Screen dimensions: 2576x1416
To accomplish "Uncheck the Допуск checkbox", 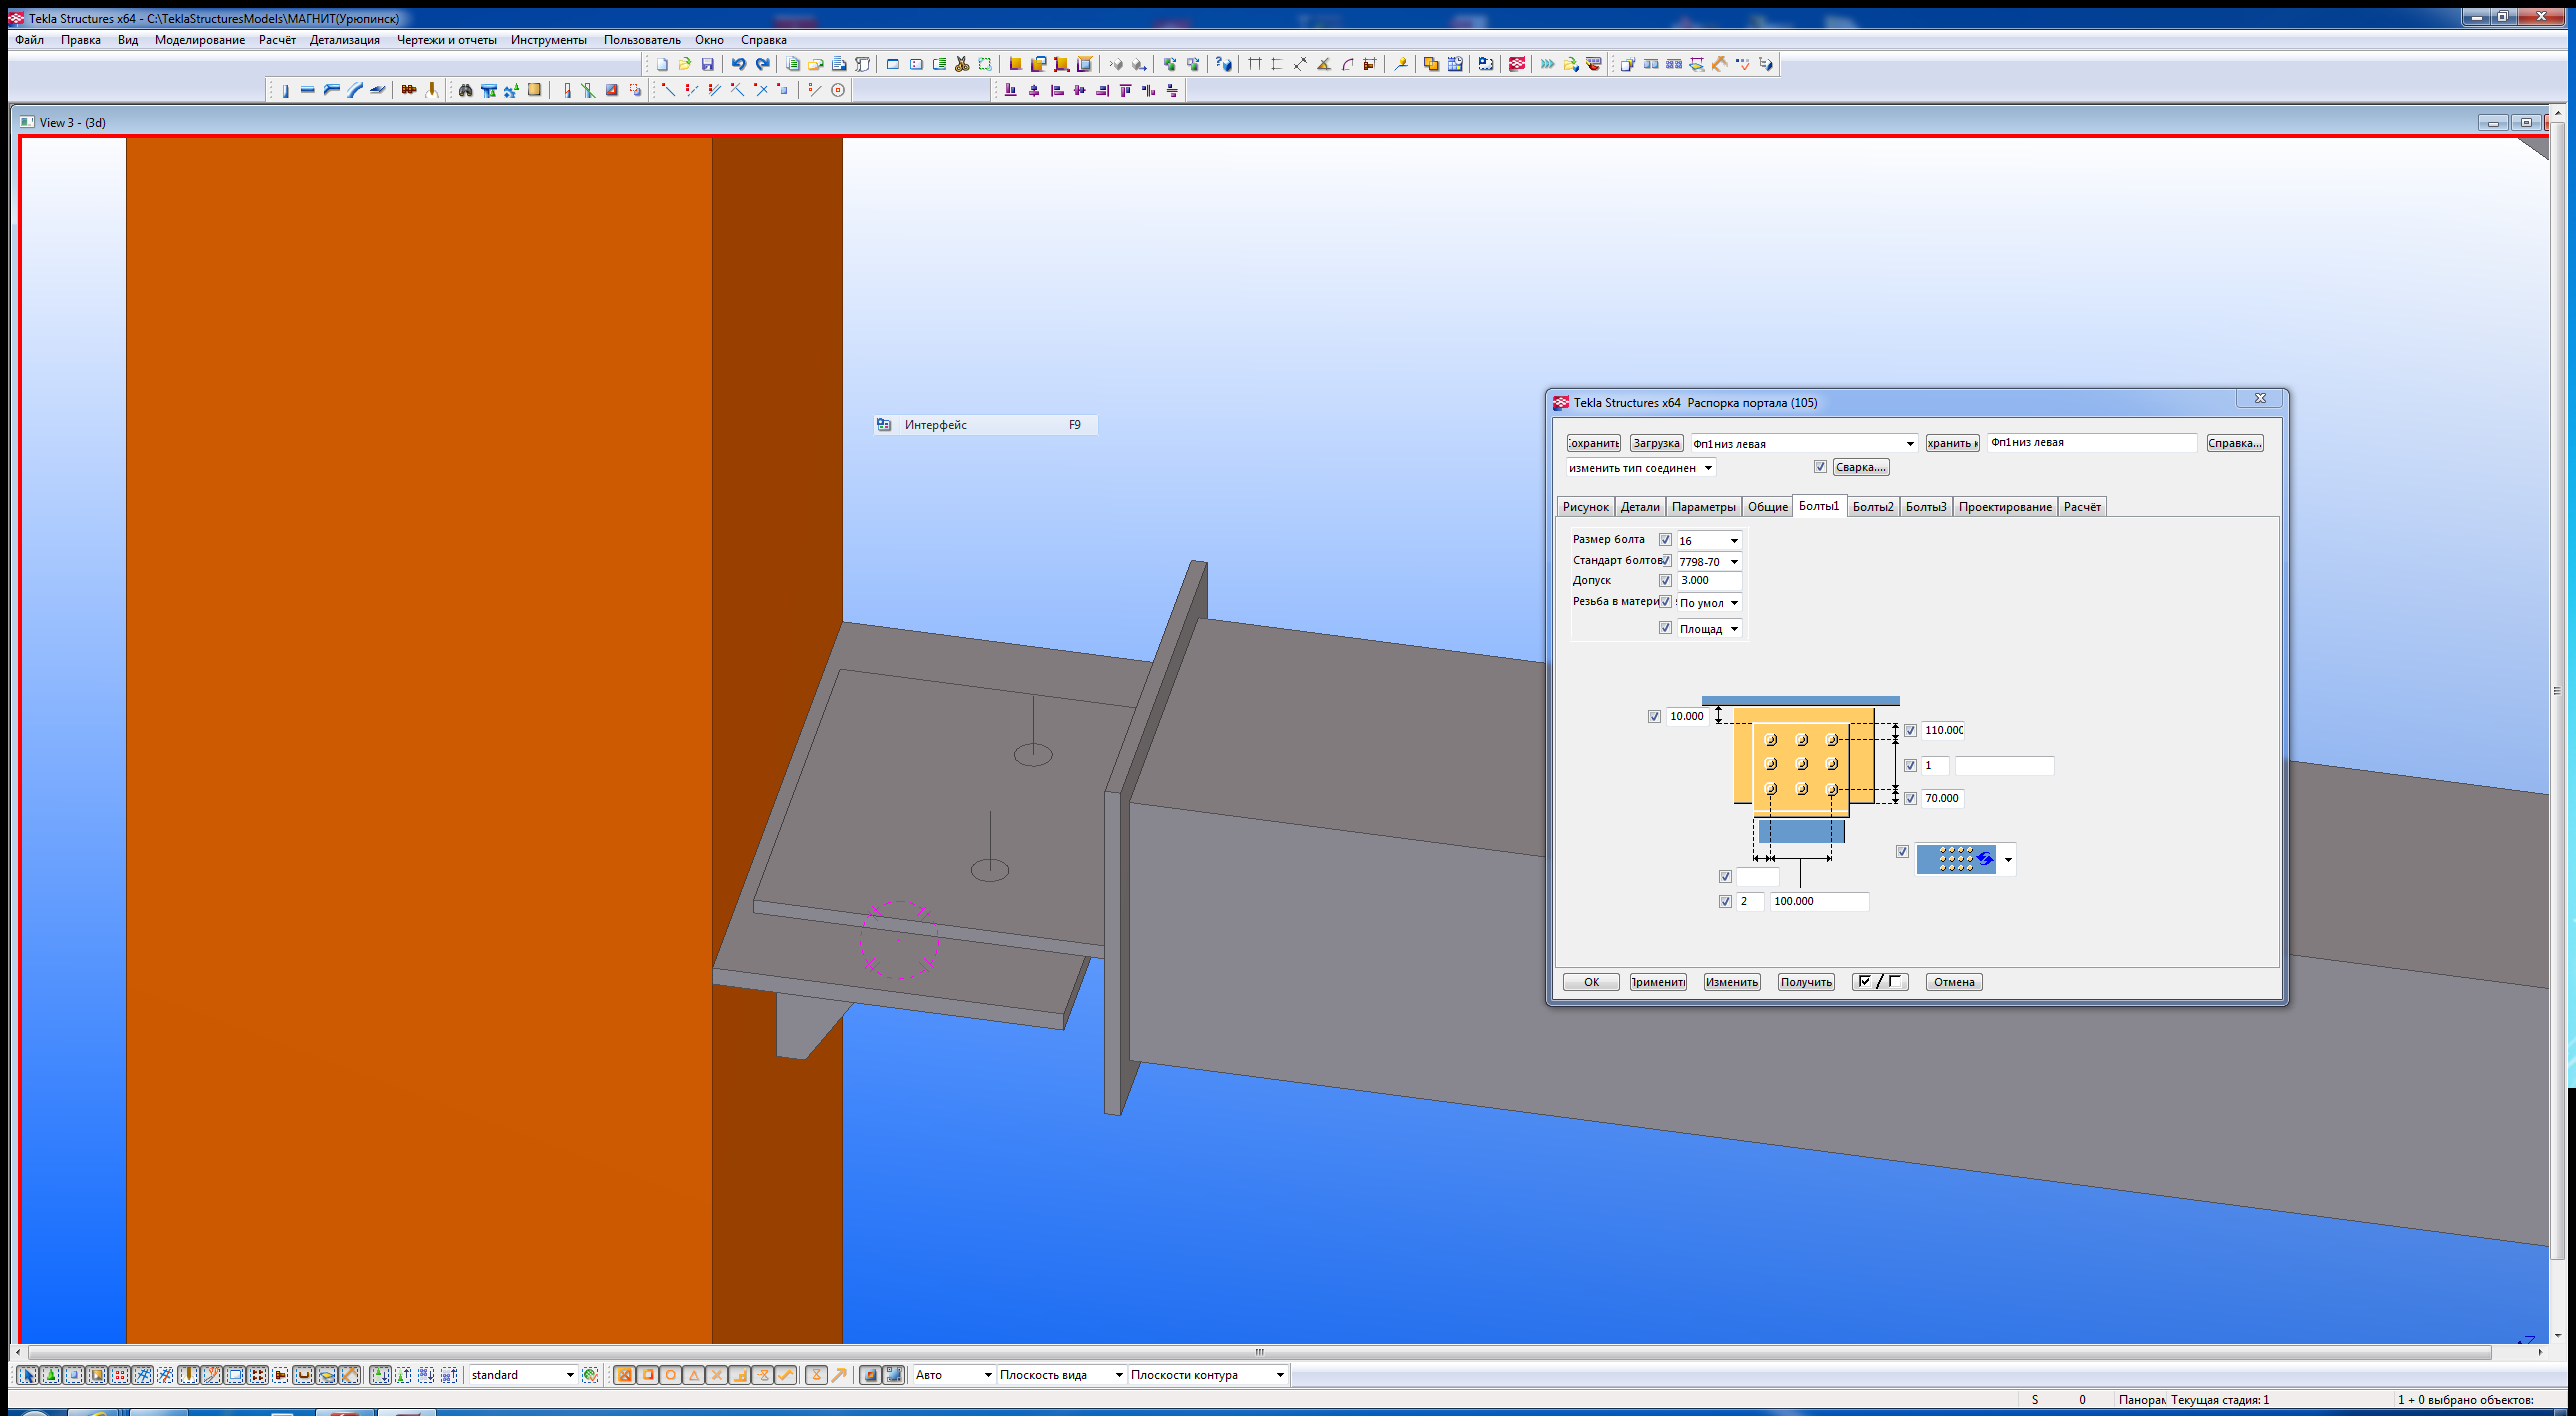I will (x=1665, y=580).
